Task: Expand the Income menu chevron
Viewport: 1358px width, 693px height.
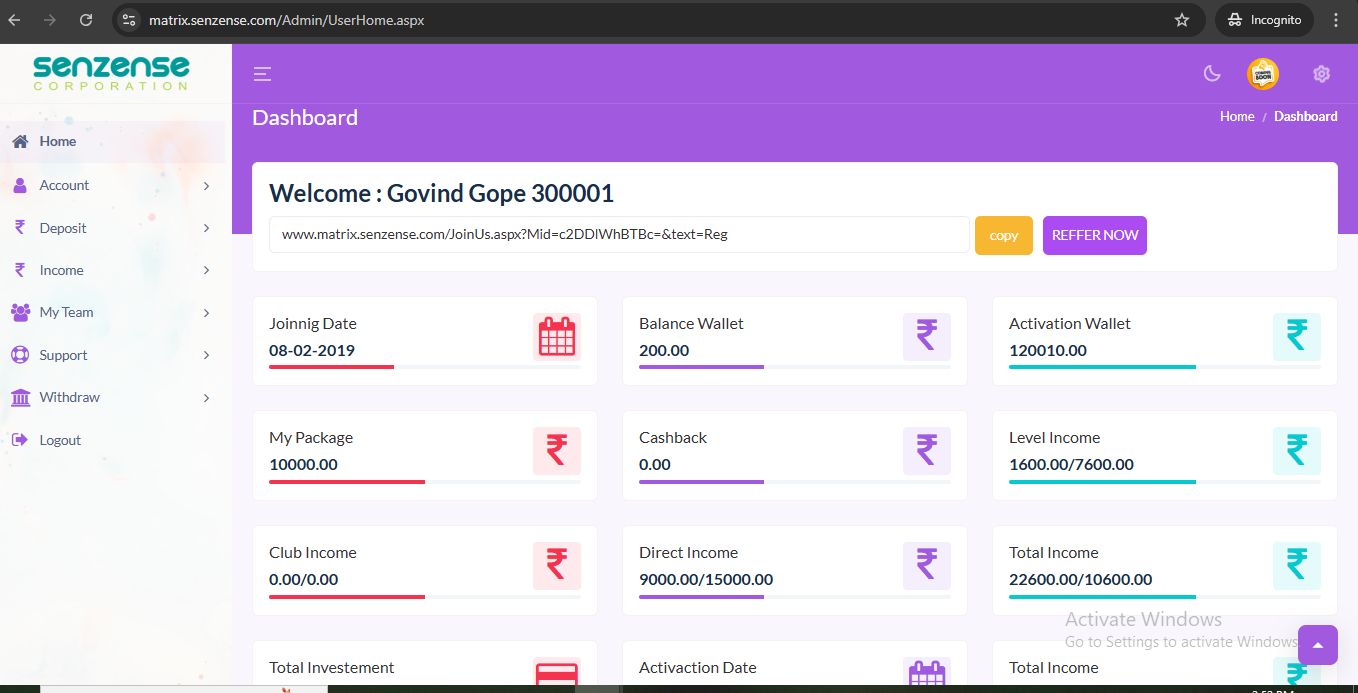Action: click(206, 270)
